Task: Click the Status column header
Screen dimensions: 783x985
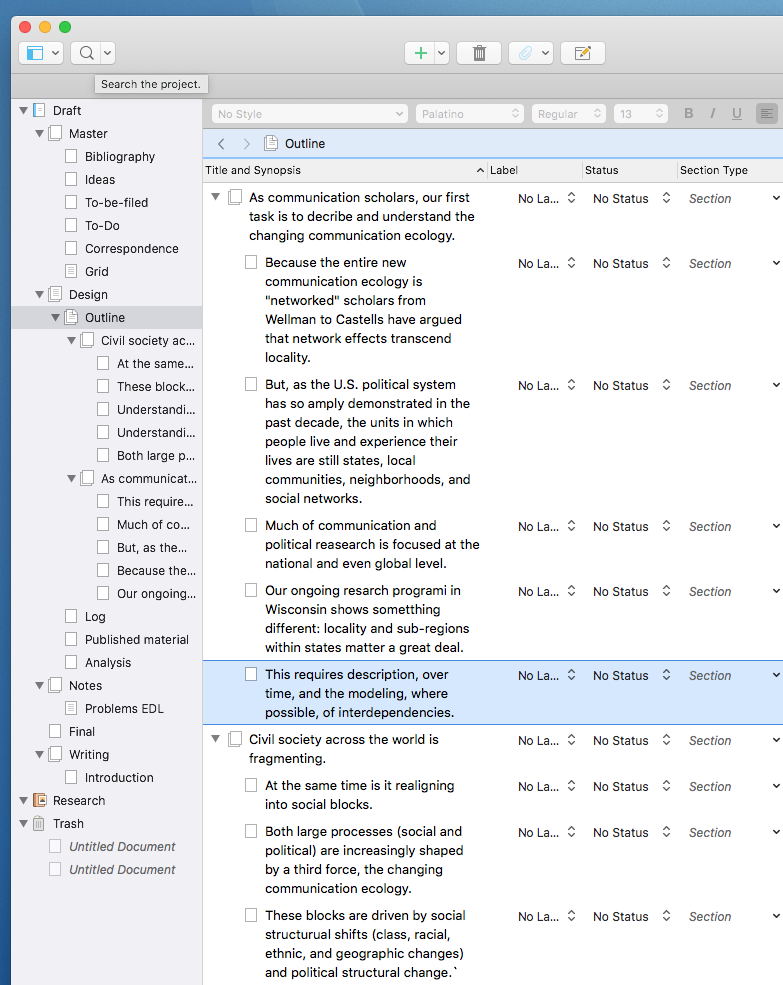Action: pos(626,170)
